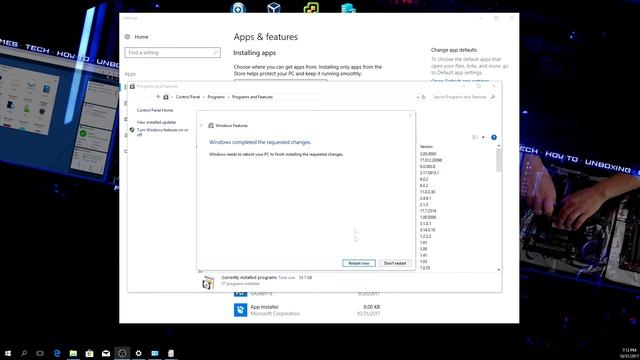Switch to the Control Panel taskbar window
Image resolution: width=640 pixels, height=360 pixels.
pyautogui.click(x=155, y=353)
